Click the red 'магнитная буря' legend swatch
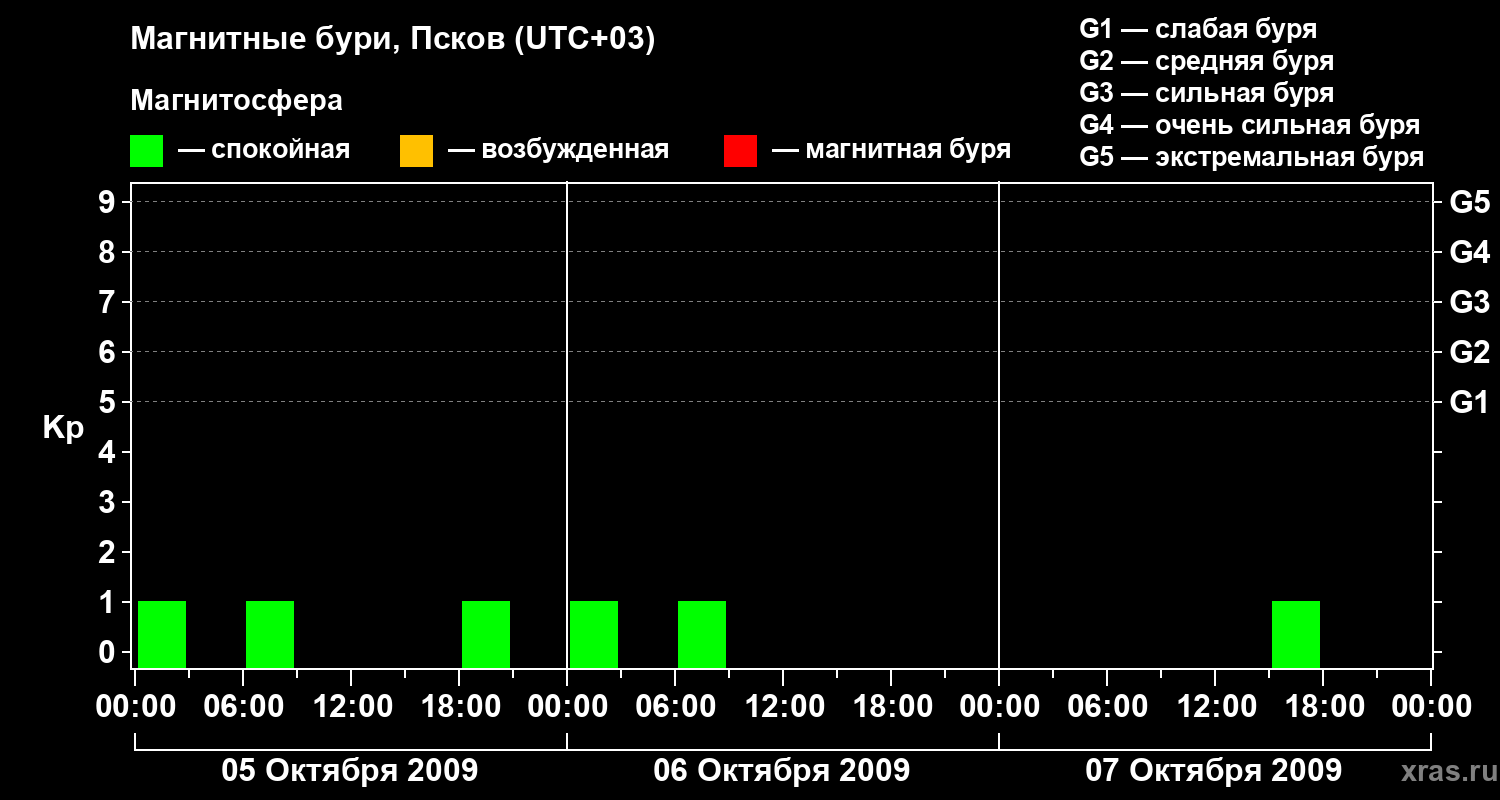 pos(740,151)
